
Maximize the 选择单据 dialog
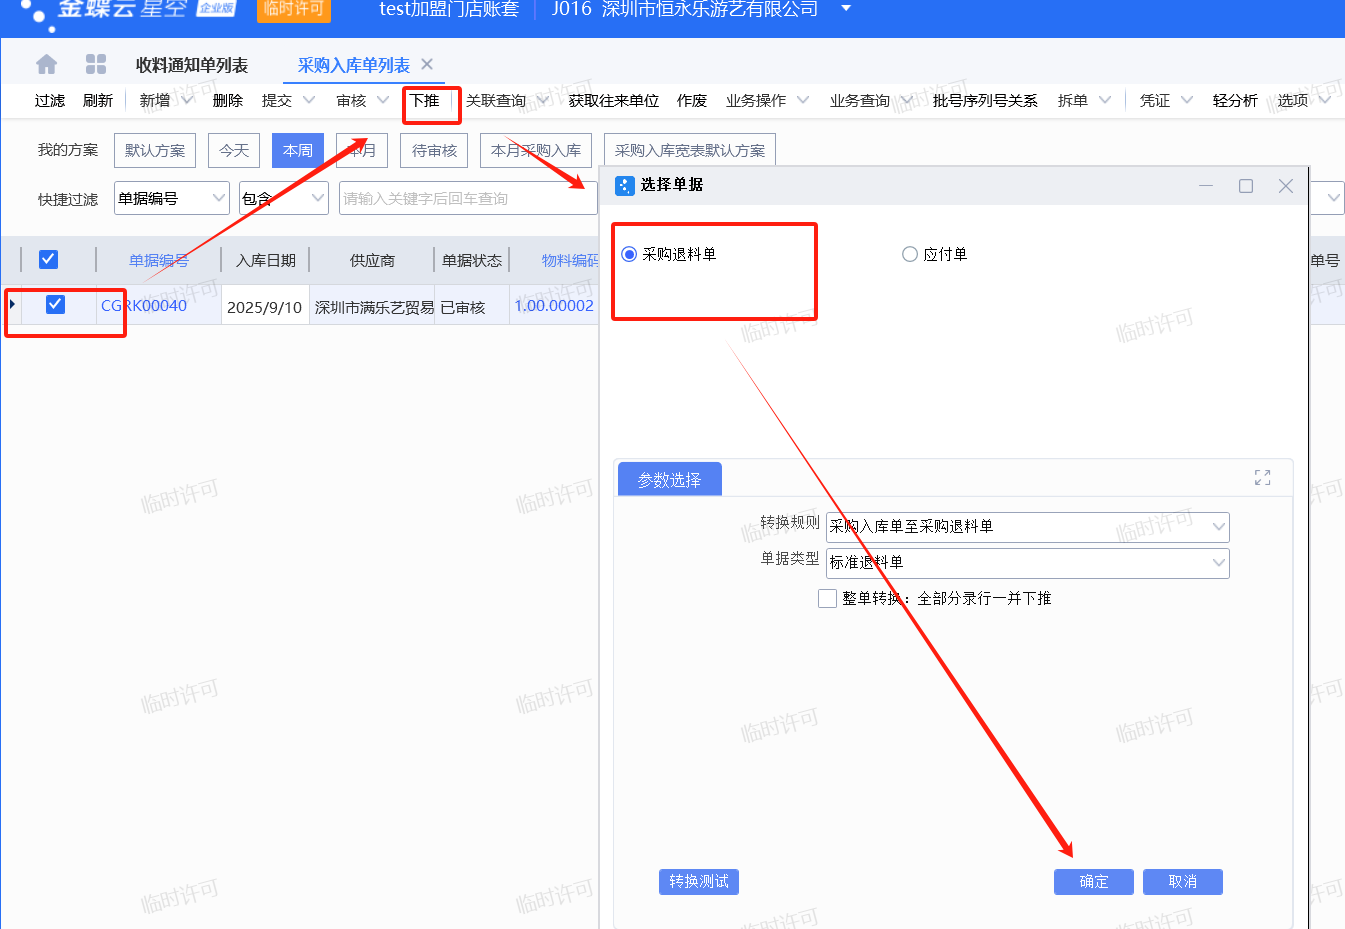tap(1245, 186)
